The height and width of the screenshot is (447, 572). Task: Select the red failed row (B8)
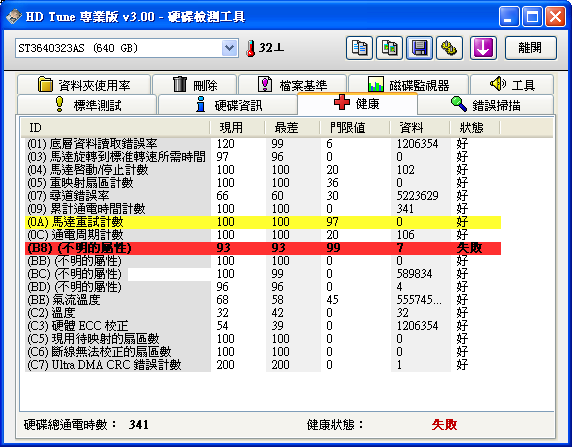coord(263,248)
